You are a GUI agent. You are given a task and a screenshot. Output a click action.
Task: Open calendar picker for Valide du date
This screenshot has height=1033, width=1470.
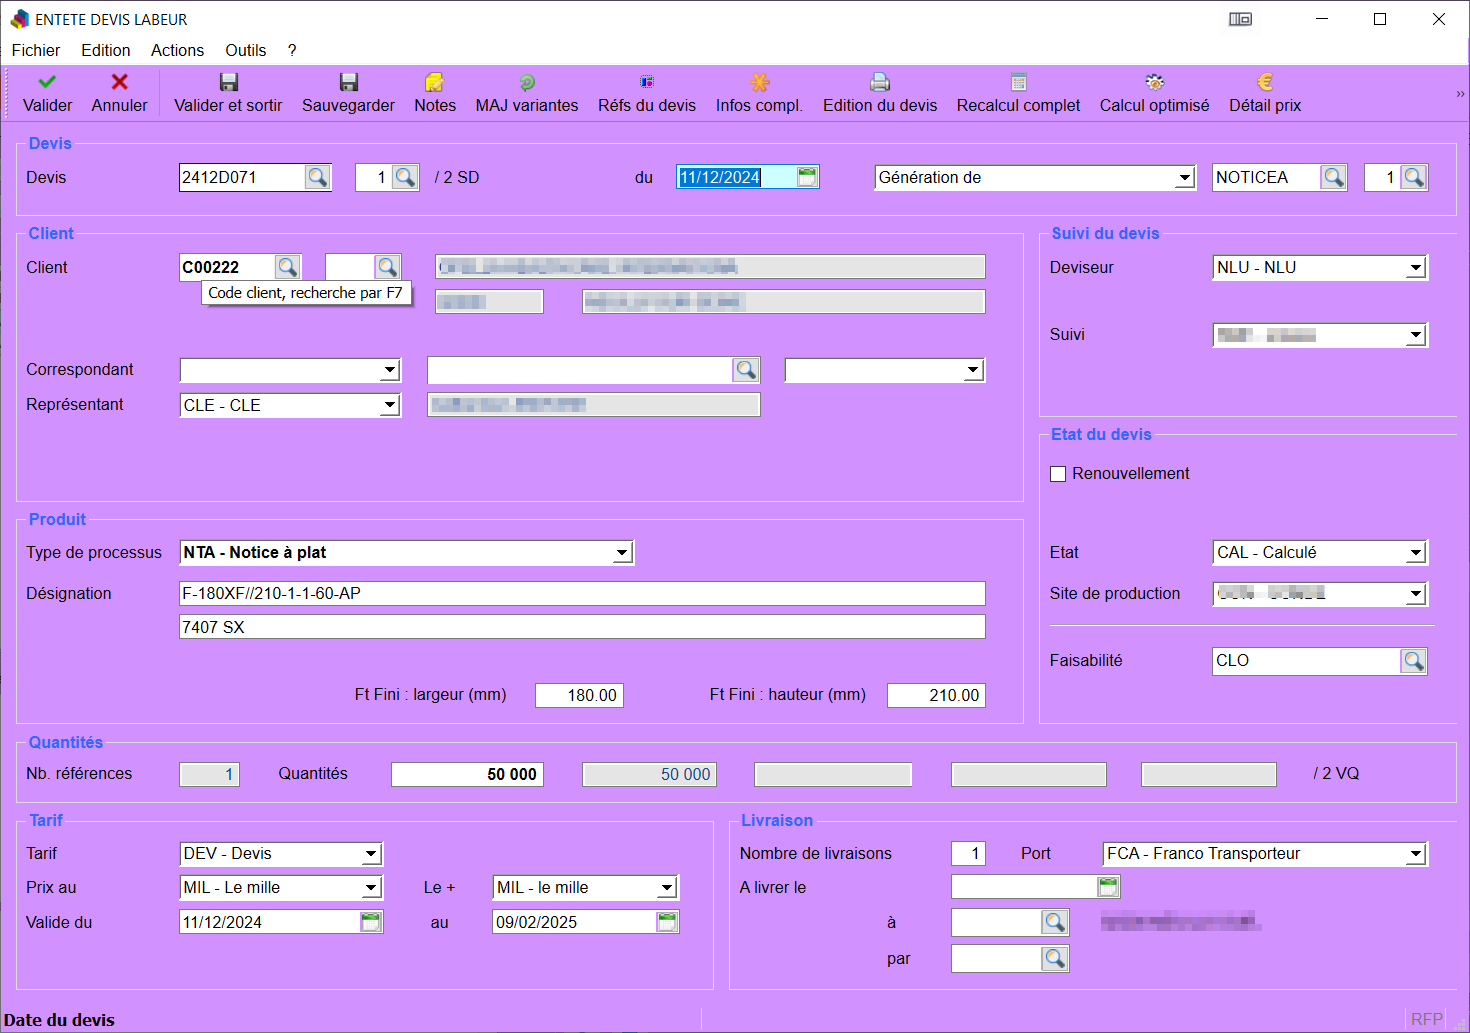click(371, 922)
